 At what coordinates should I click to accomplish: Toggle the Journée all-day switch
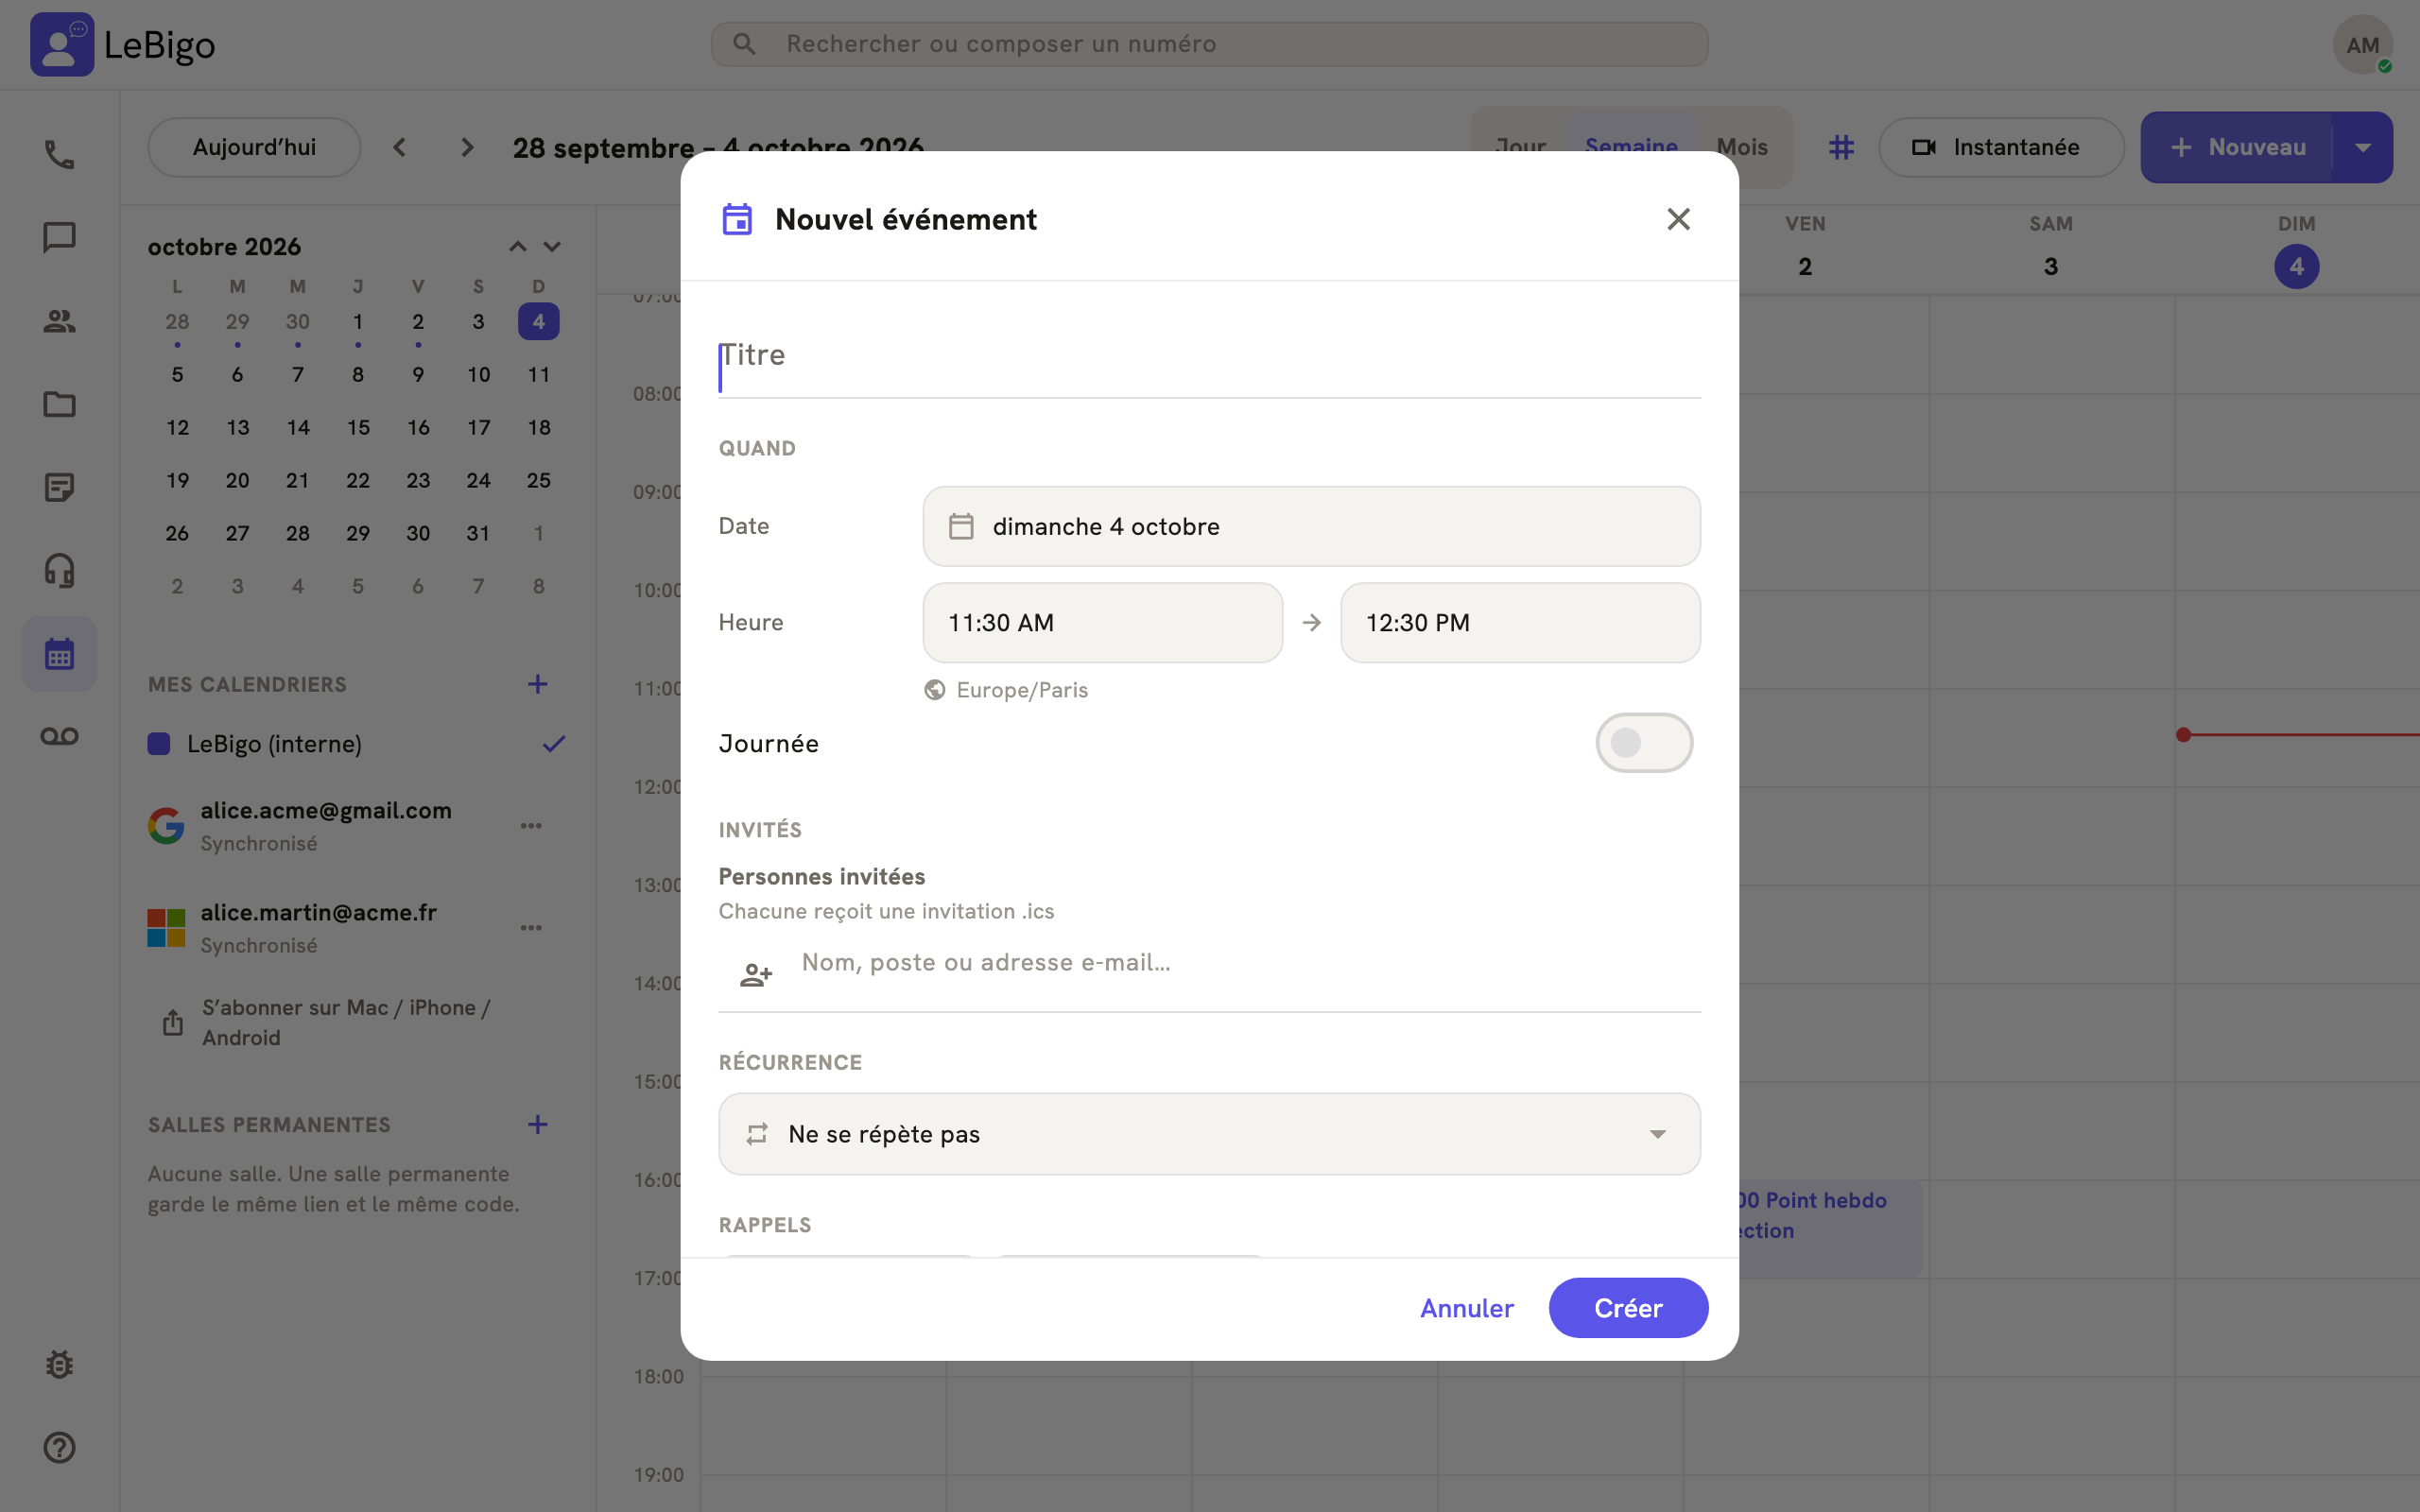[x=1643, y=743]
